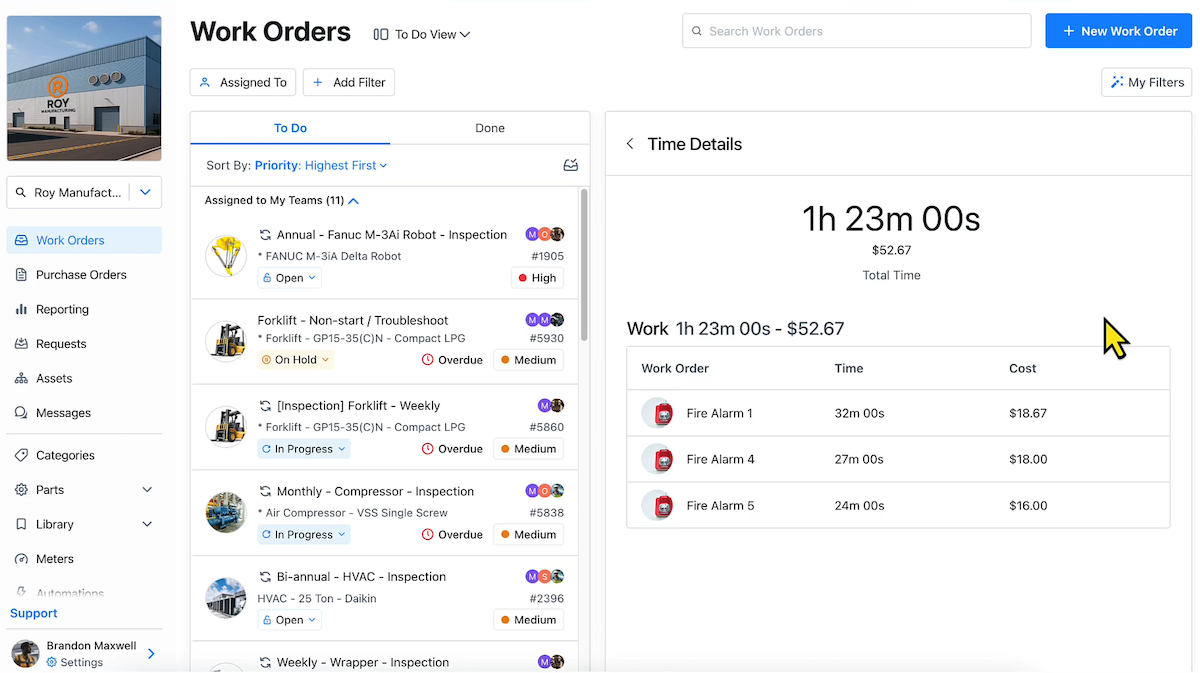Image resolution: width=1200 pixels, height=673 pixels.
Task: Click the Categories tag icon
Action: 21,455
